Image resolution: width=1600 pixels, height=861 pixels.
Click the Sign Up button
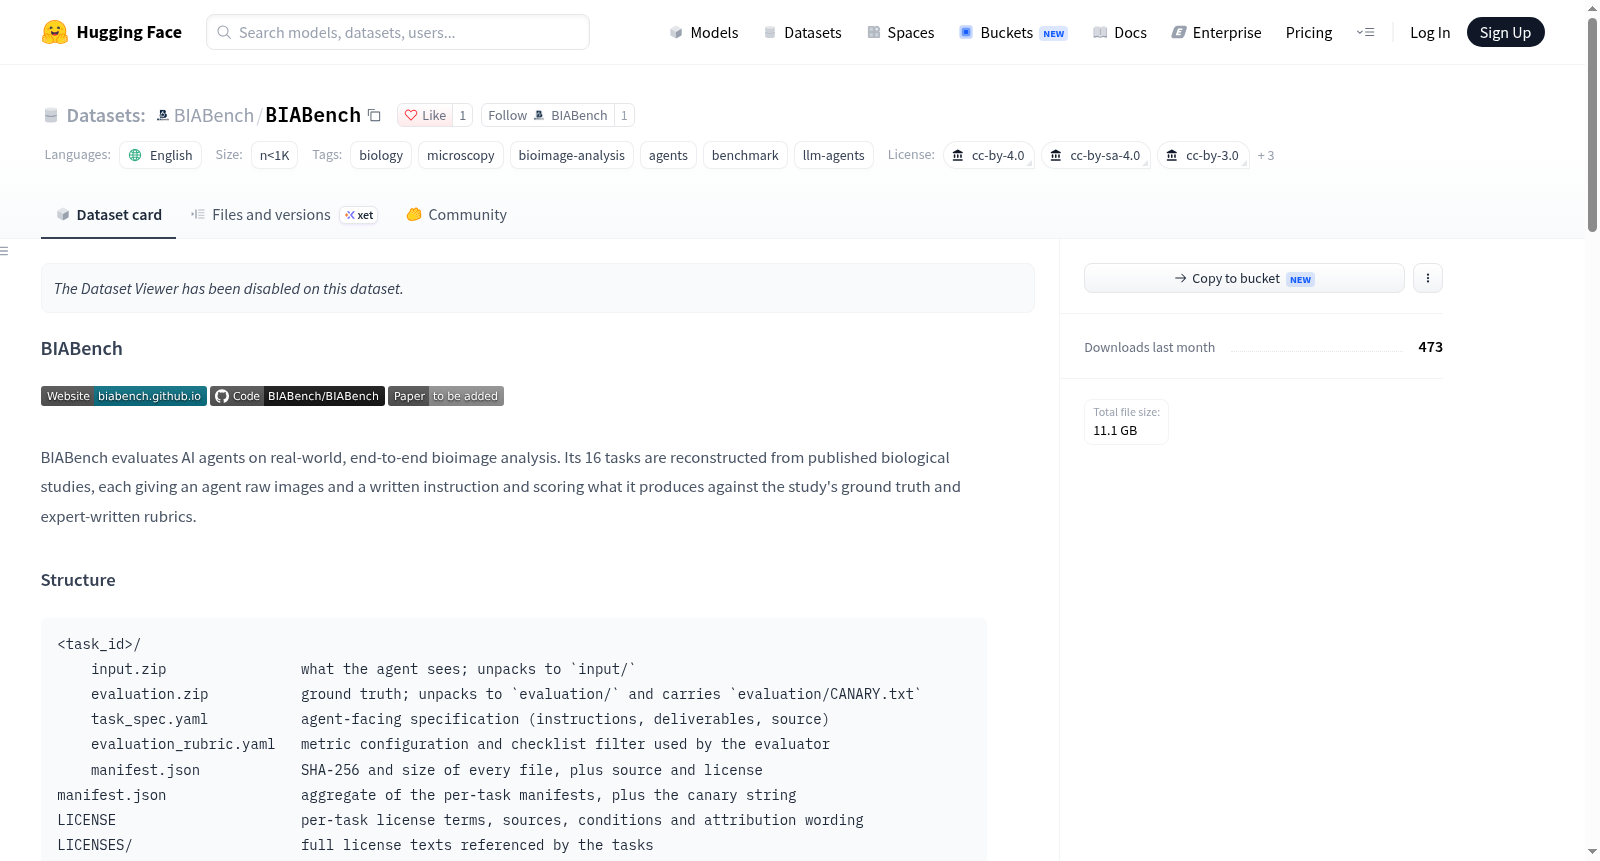pos(1505,32)
